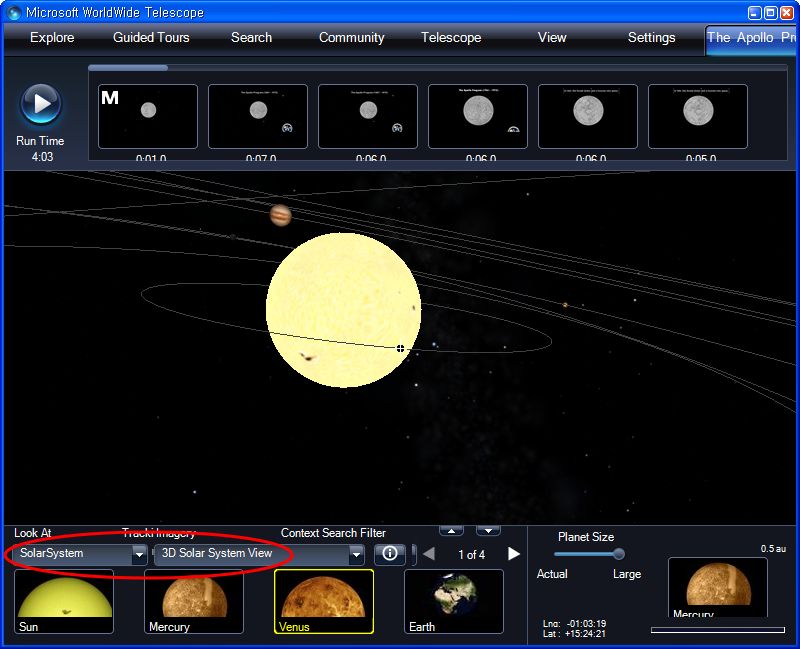Adjust the Planet Size slider handle

point(618,554)
